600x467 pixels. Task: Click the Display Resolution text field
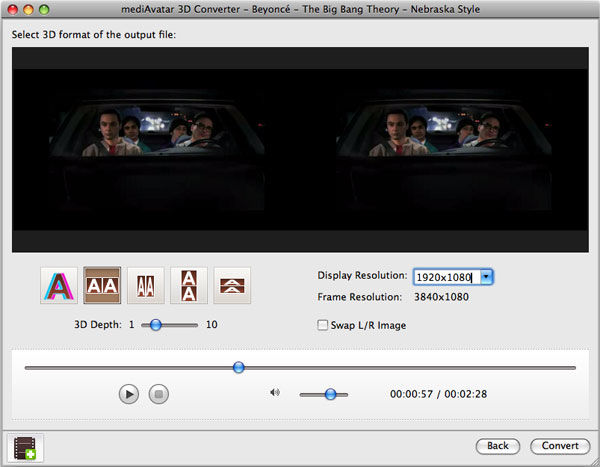click(x=447, y=277)
